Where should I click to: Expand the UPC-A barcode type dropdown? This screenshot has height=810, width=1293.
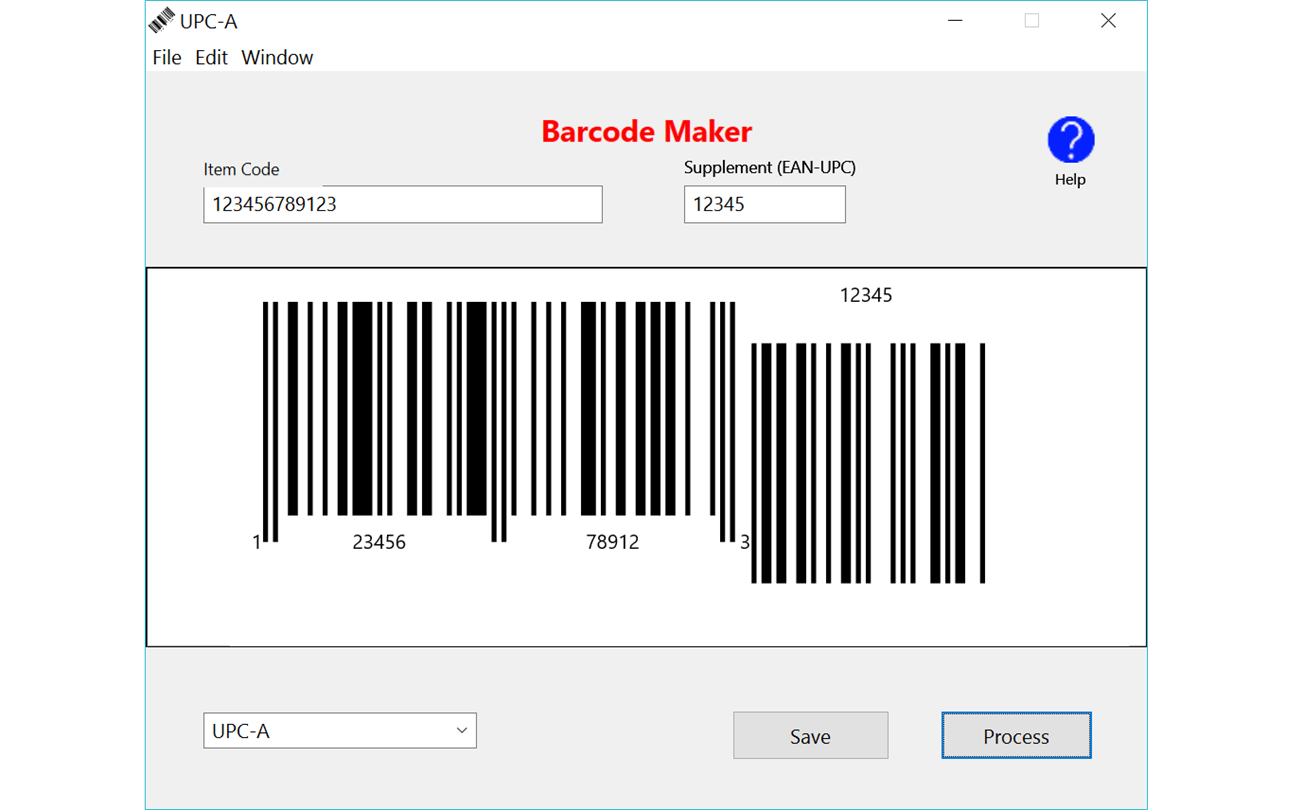(x=340, y=731)
